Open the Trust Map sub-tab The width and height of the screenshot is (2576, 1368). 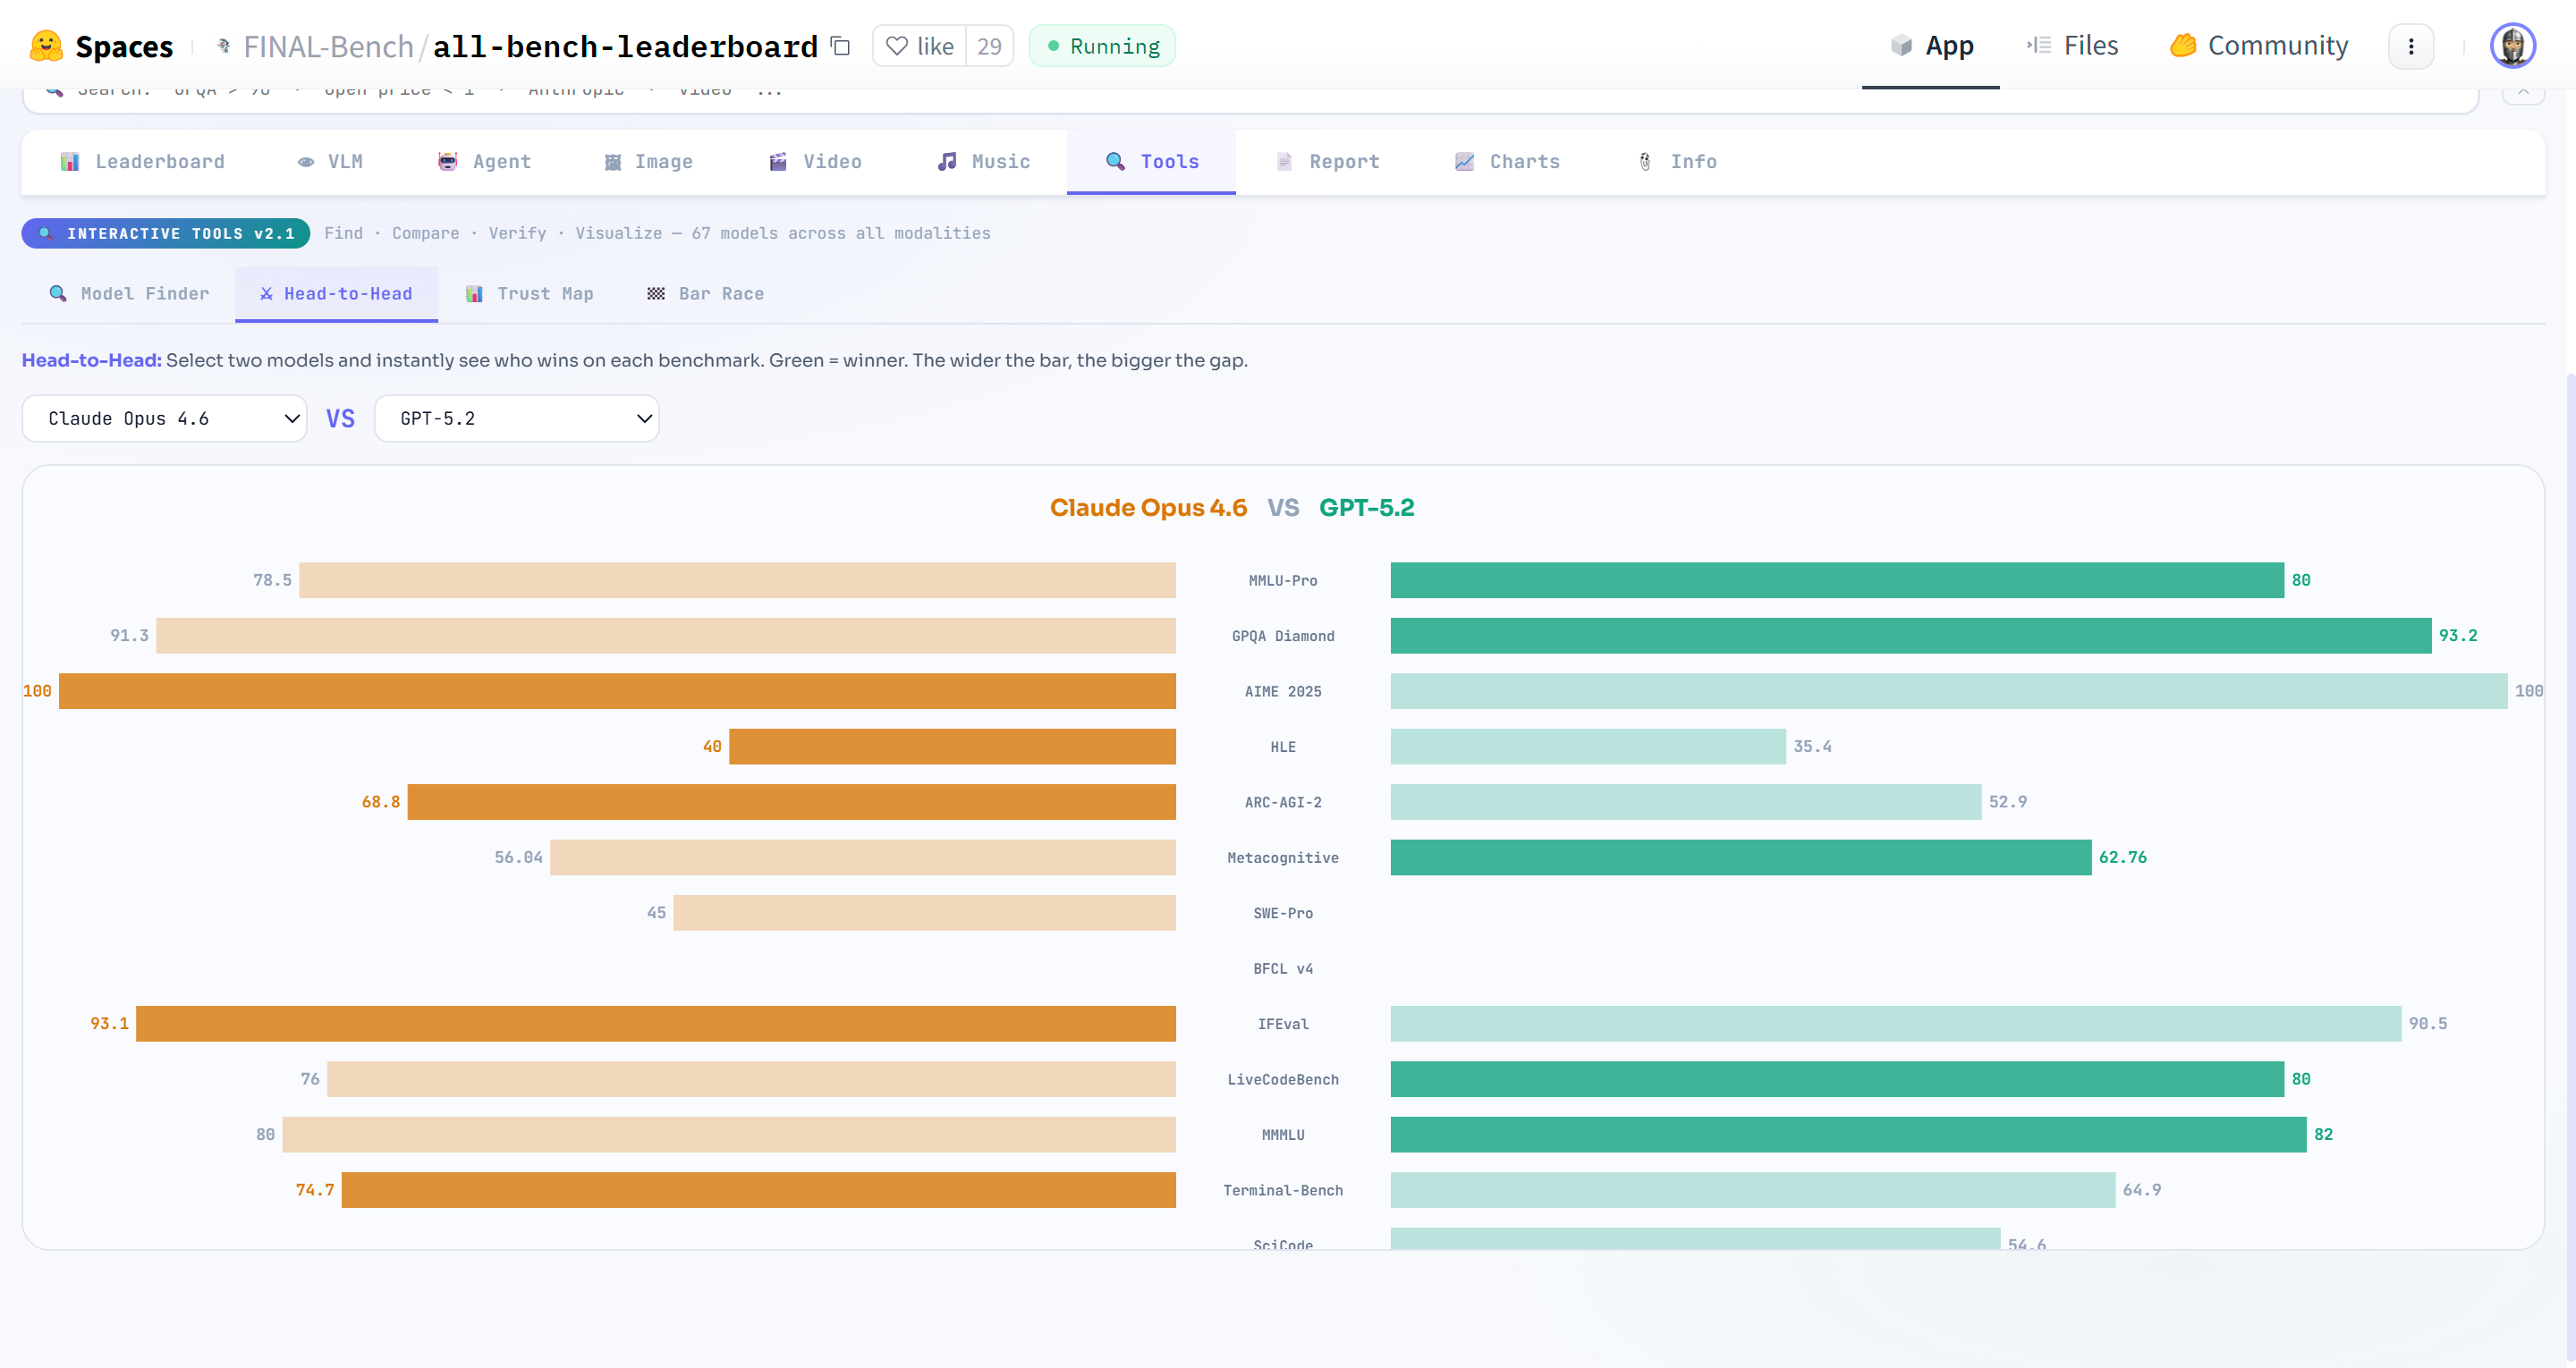tap(530, 294)
